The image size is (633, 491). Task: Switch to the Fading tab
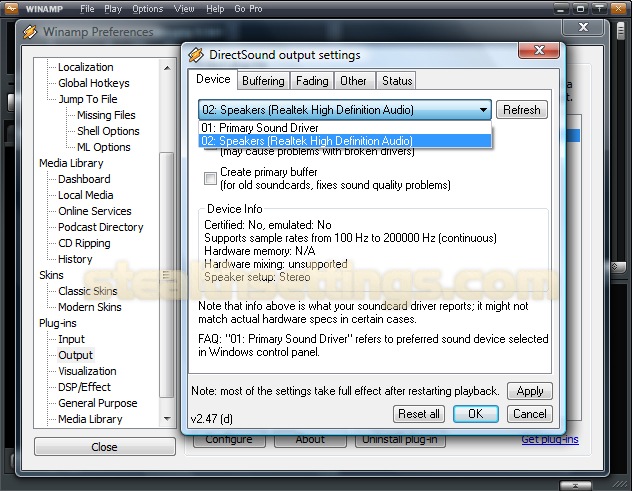[x=312, y=81]
